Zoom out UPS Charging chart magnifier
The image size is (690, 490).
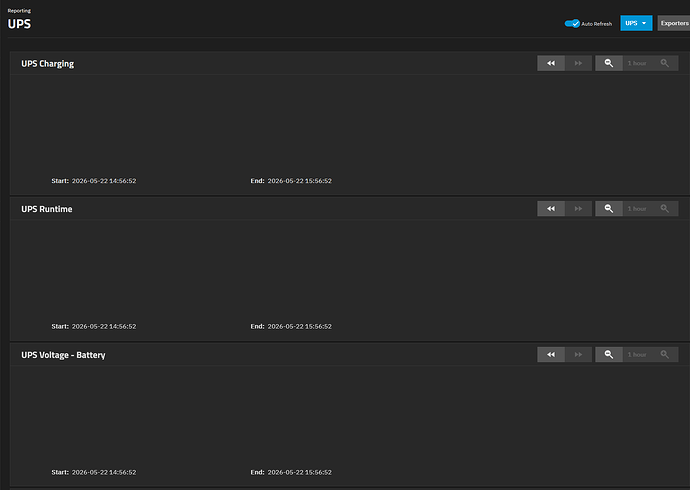point(609,63)
